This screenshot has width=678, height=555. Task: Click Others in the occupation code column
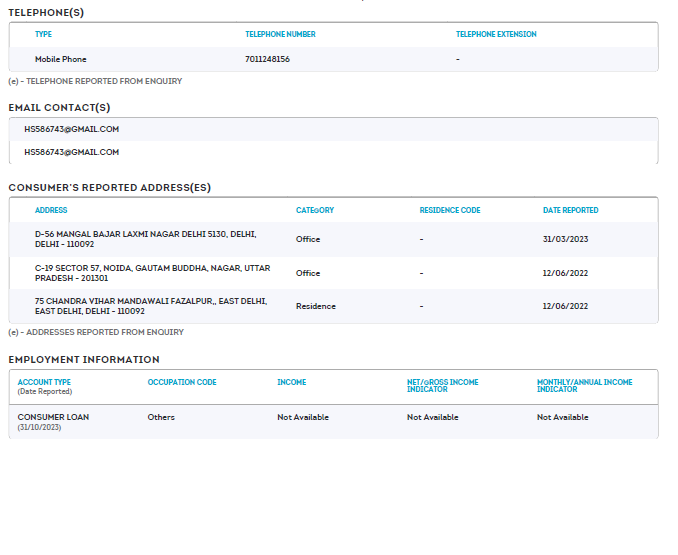coord(161,417)
